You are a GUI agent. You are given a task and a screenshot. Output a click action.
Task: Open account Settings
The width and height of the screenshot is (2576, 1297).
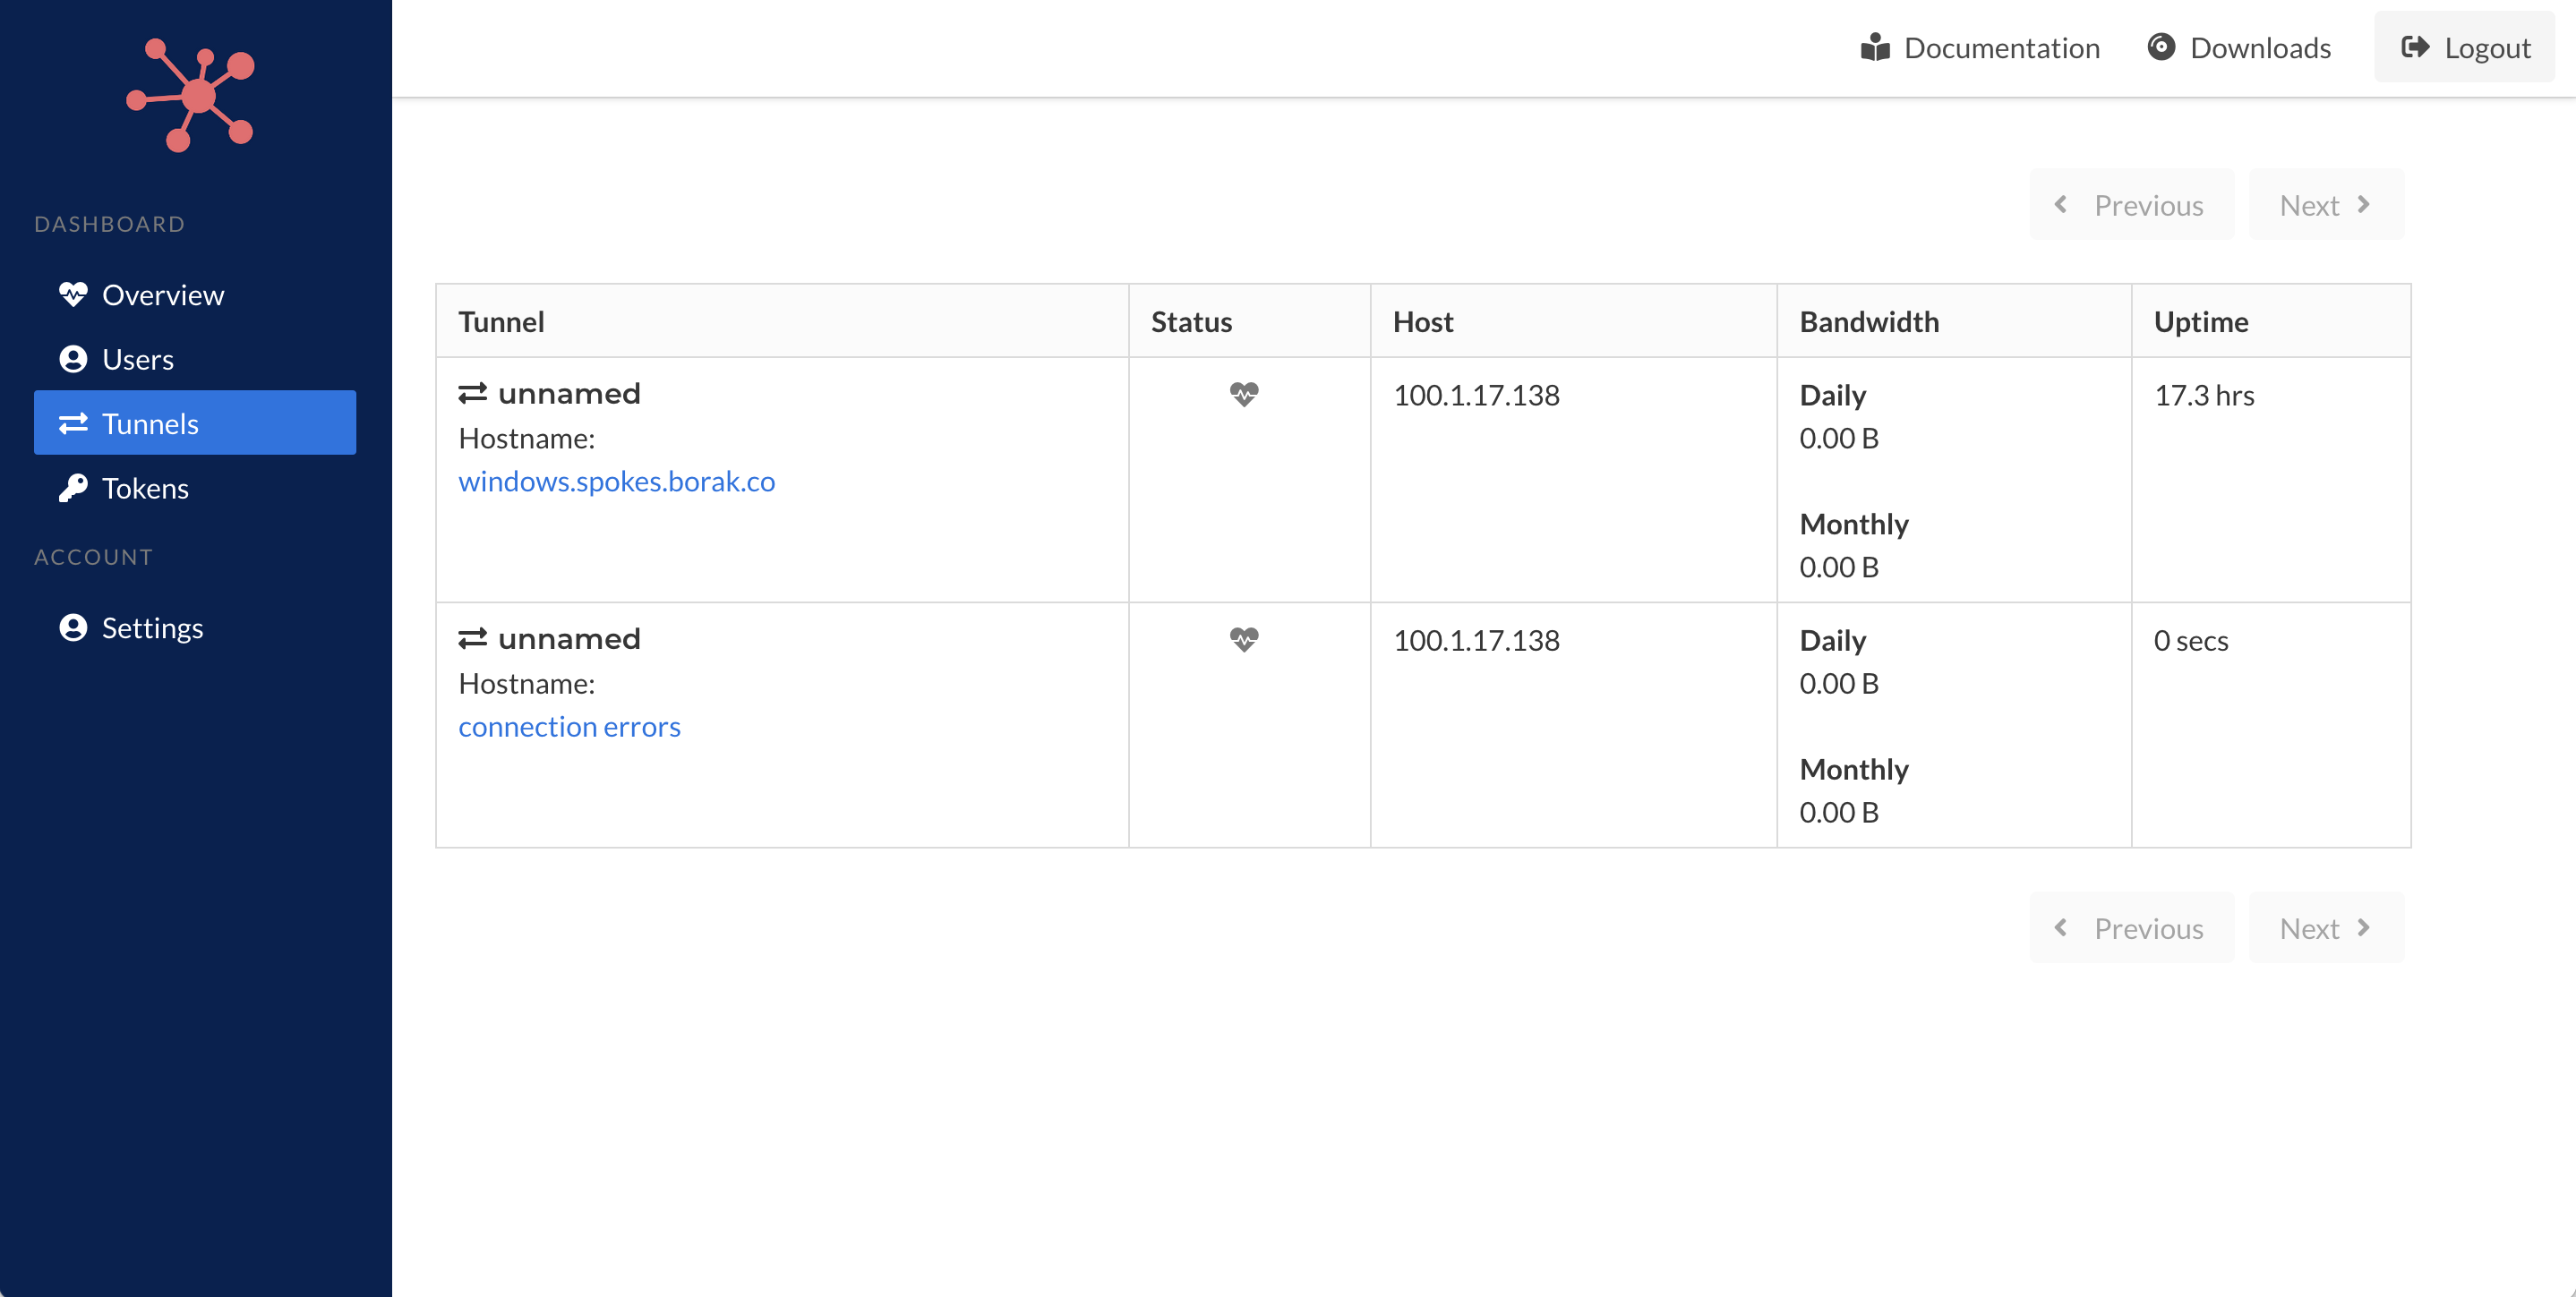click(x=195, y=628)
